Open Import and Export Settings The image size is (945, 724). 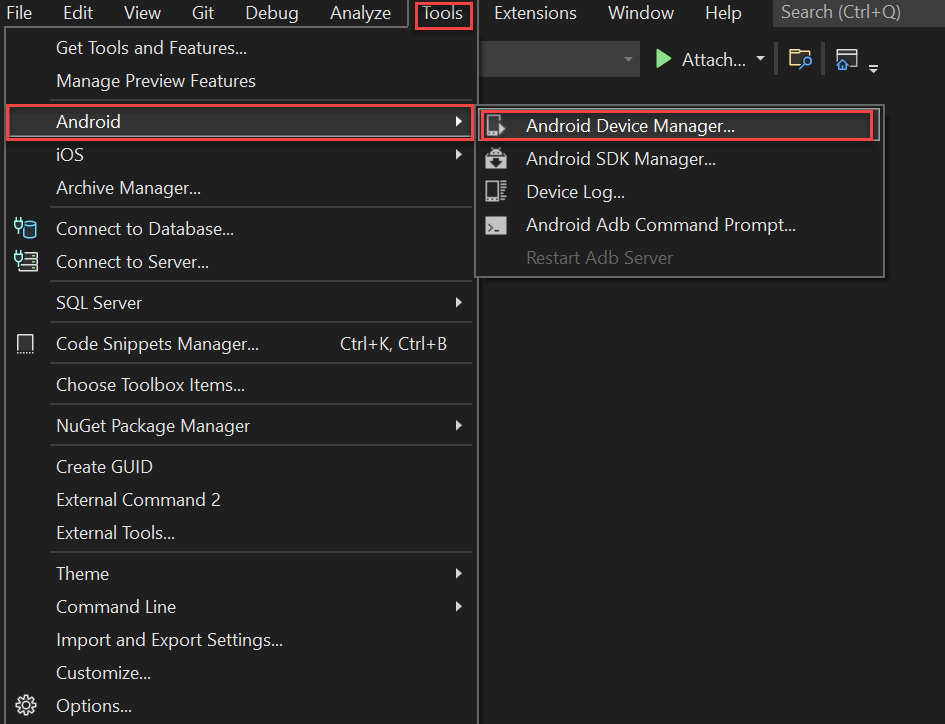pyautogui.click(x=240, y=640)
